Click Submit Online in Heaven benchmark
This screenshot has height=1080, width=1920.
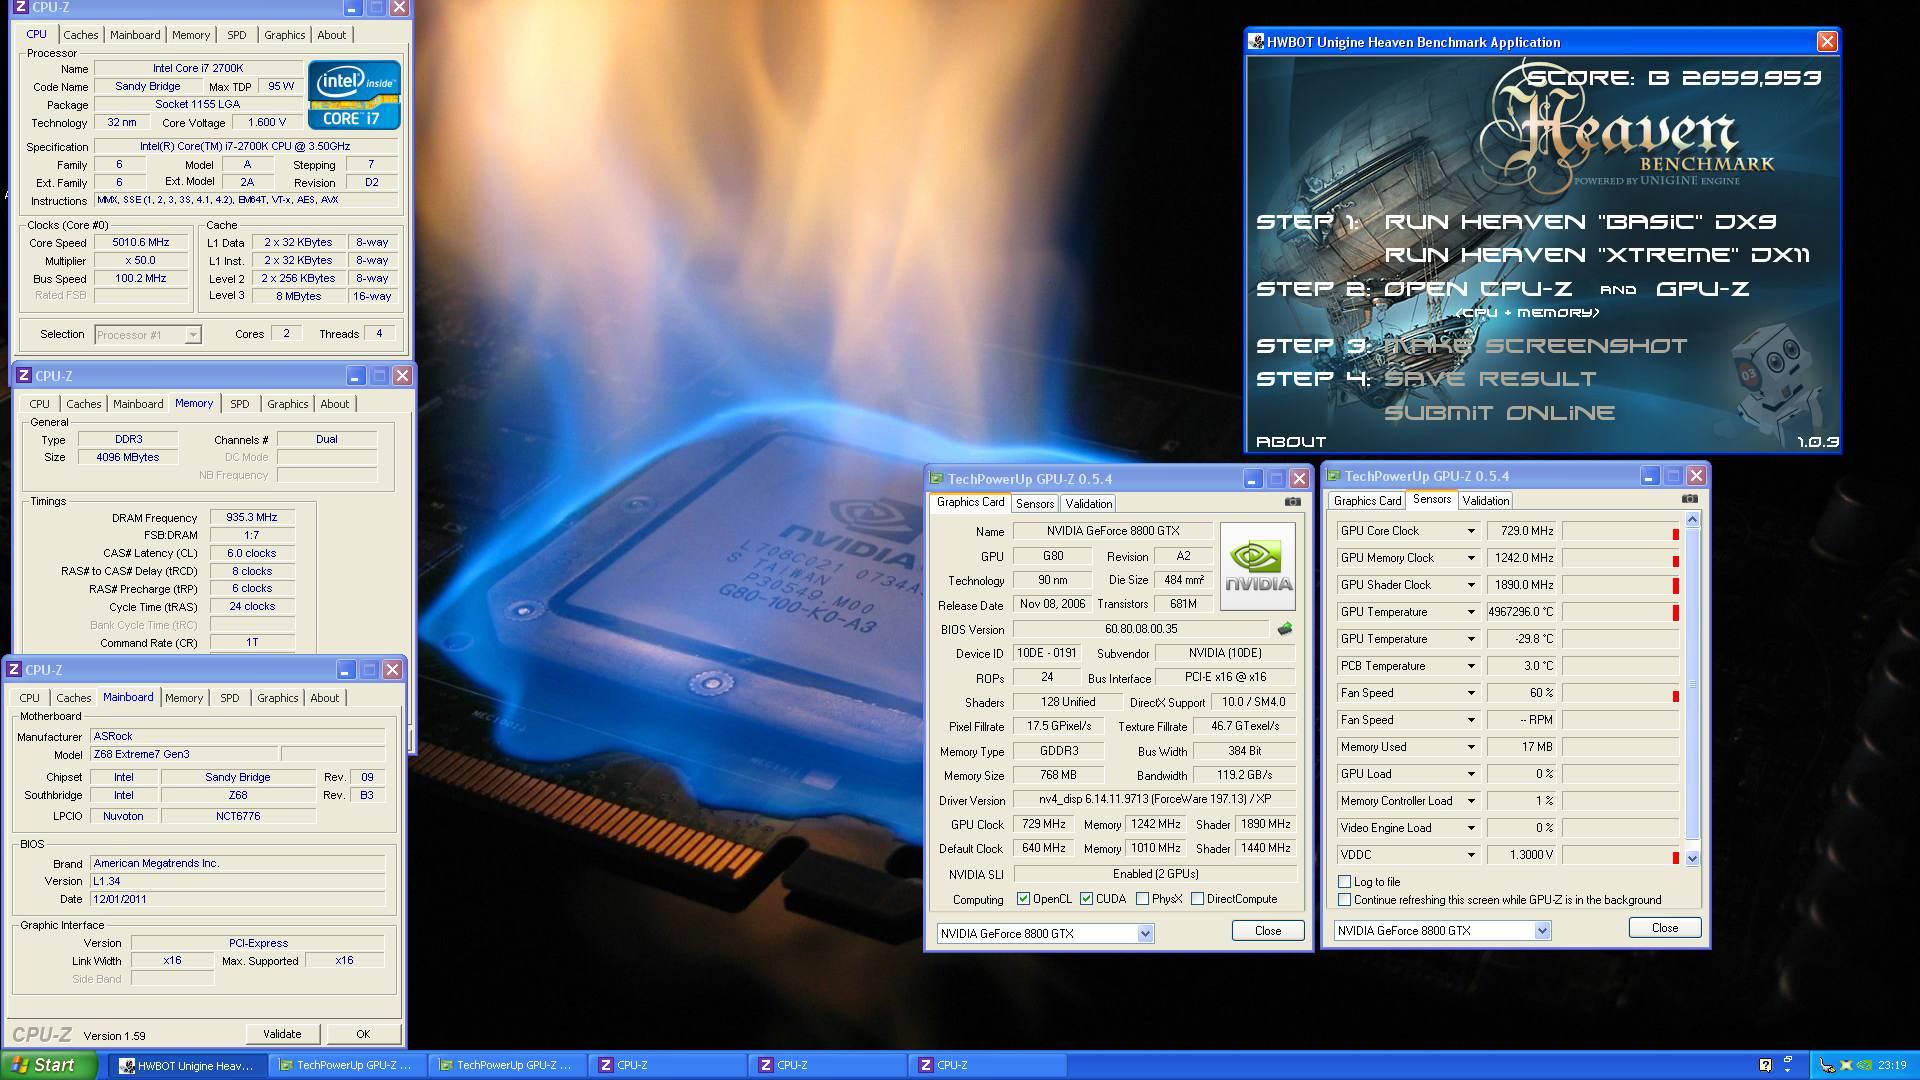coord(1499,413)
